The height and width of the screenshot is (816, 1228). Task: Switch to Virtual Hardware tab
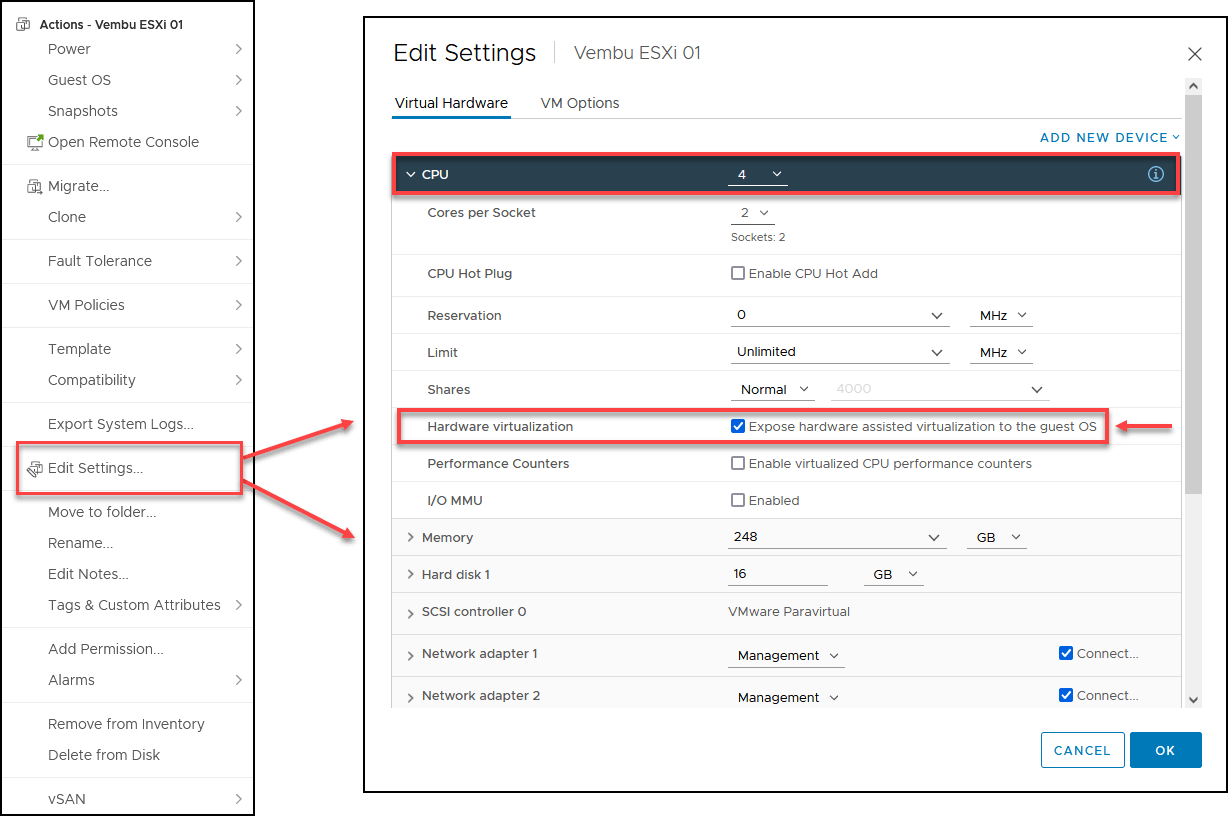point(451,103)
